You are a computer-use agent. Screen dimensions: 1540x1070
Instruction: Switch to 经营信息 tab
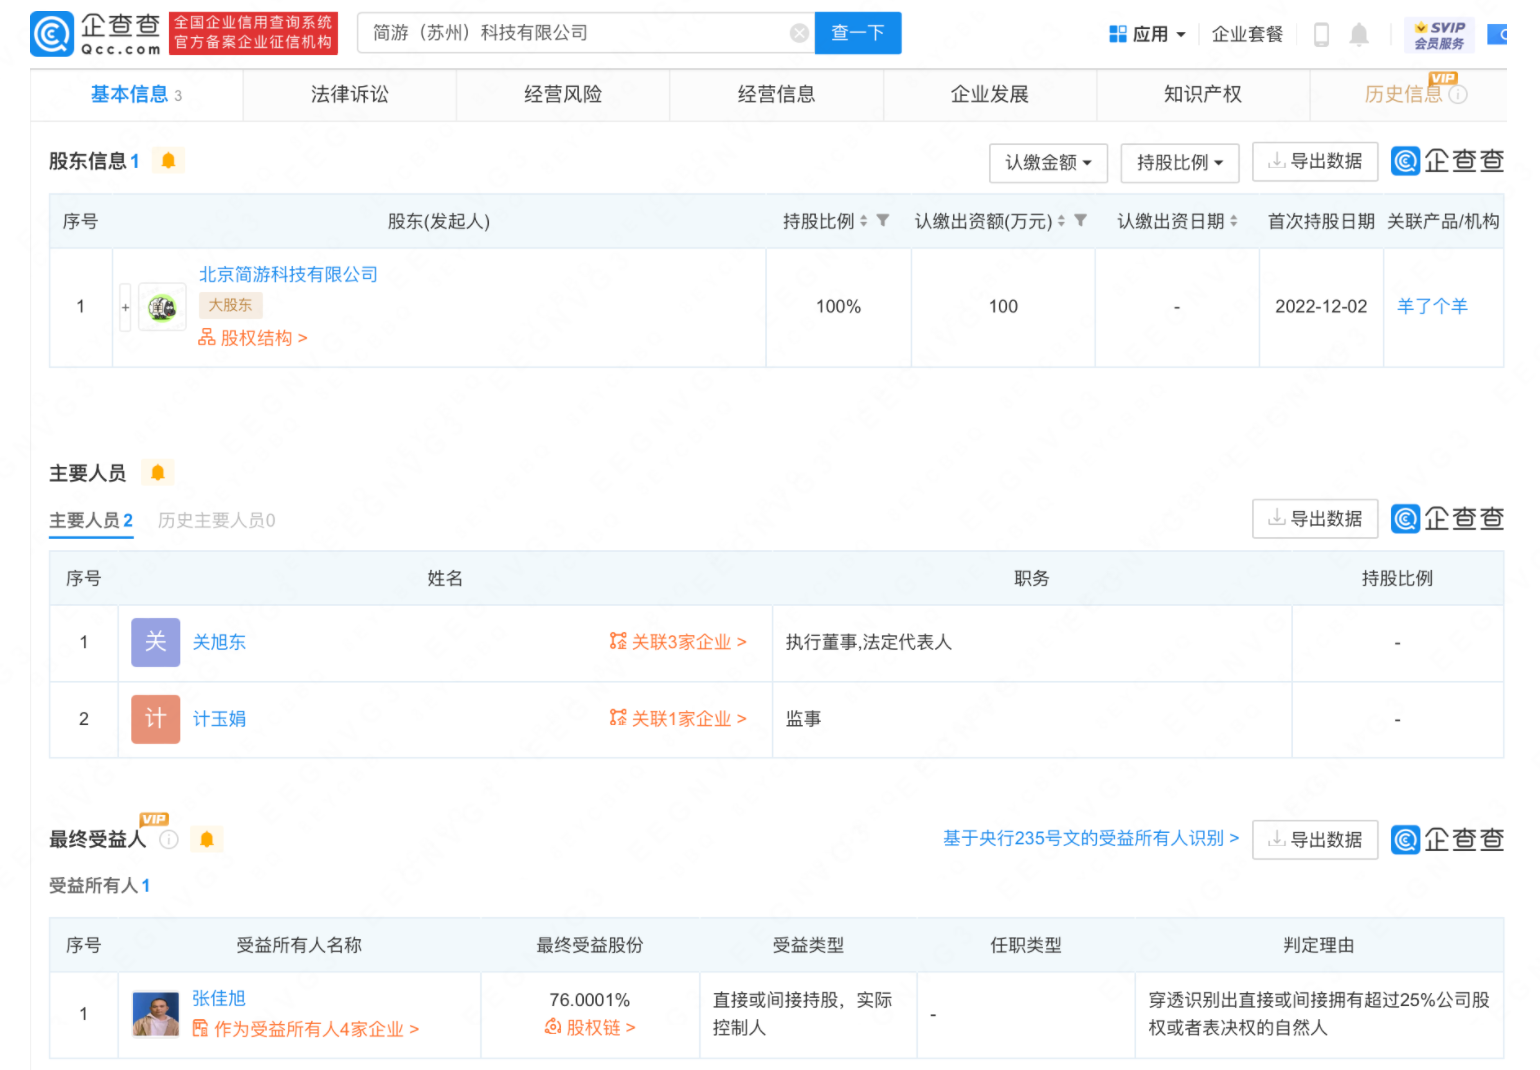pos(776,95)
